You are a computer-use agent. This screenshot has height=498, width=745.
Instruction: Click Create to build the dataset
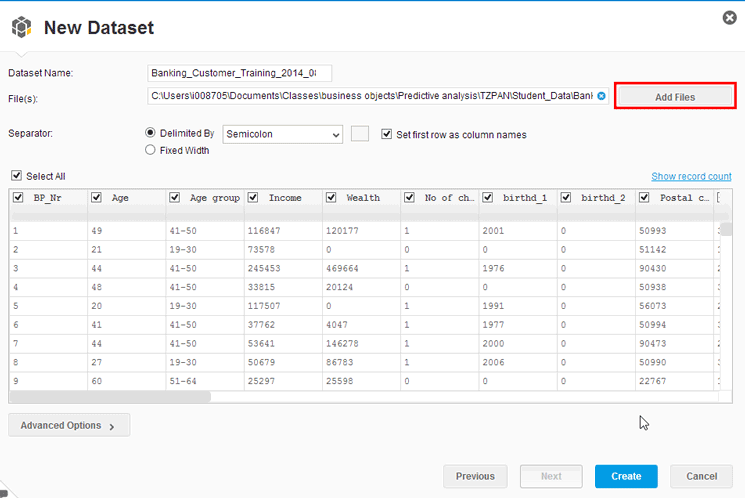coord(626,476)
